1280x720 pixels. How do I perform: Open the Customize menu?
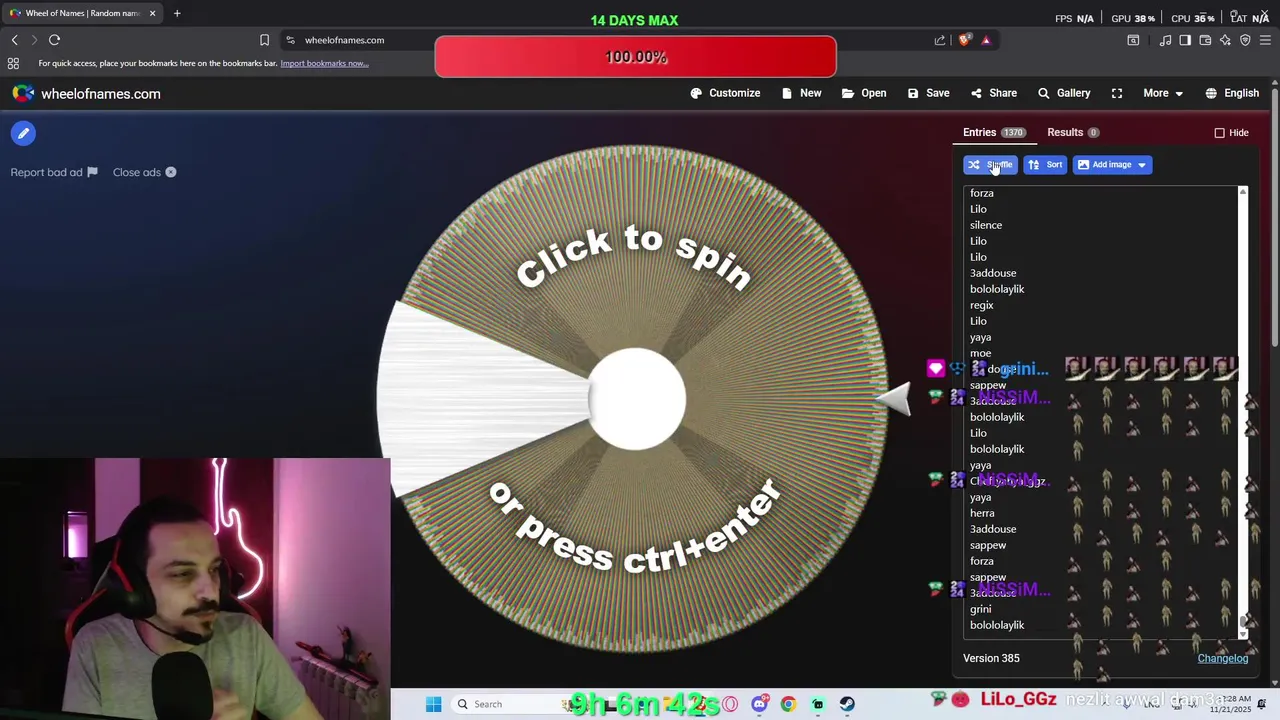pyautogui.click(x=725, y=93)
